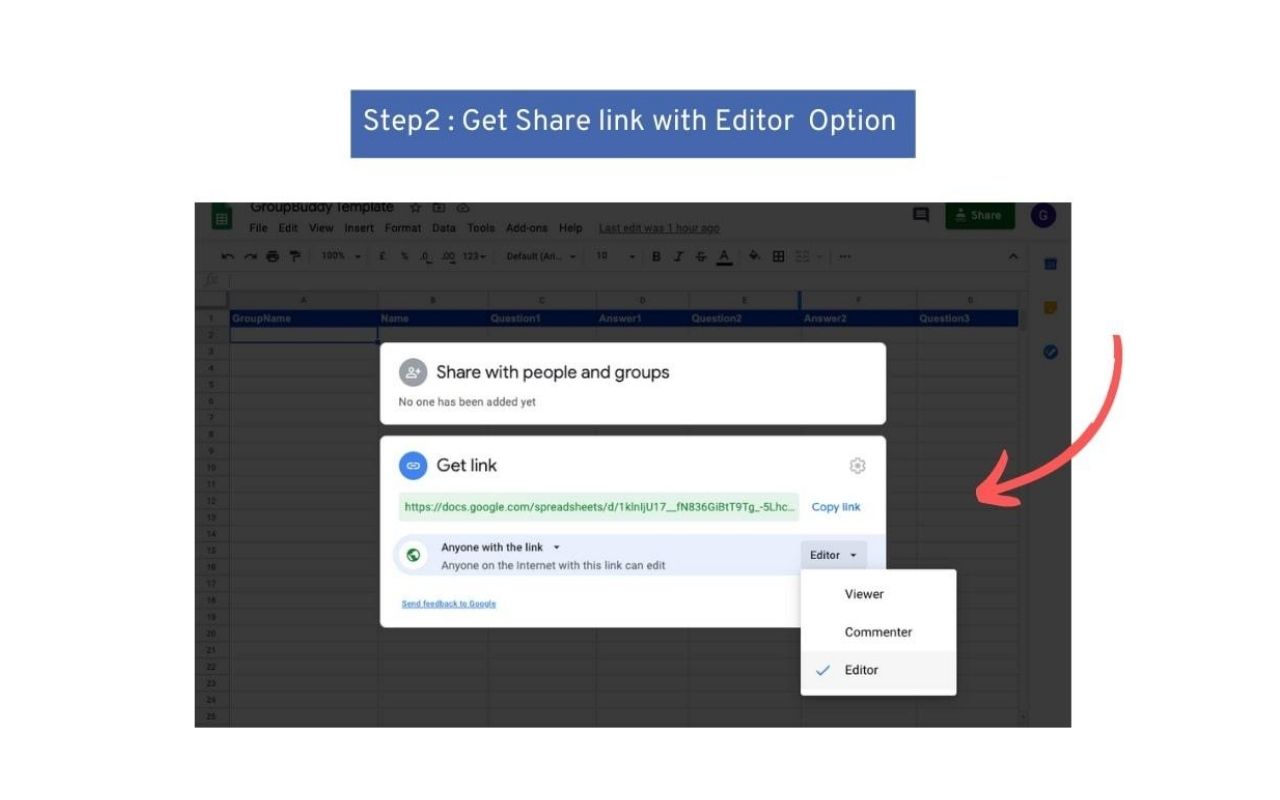Image resolution: width=1280 pixels, height=800 pixels.
Task: Choose Viewer from the role menu
Action: pos(878,594)
